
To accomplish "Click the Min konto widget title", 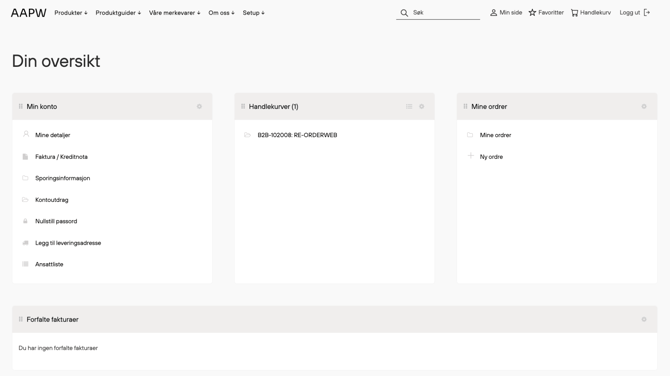I will click(x=41, y=106).
